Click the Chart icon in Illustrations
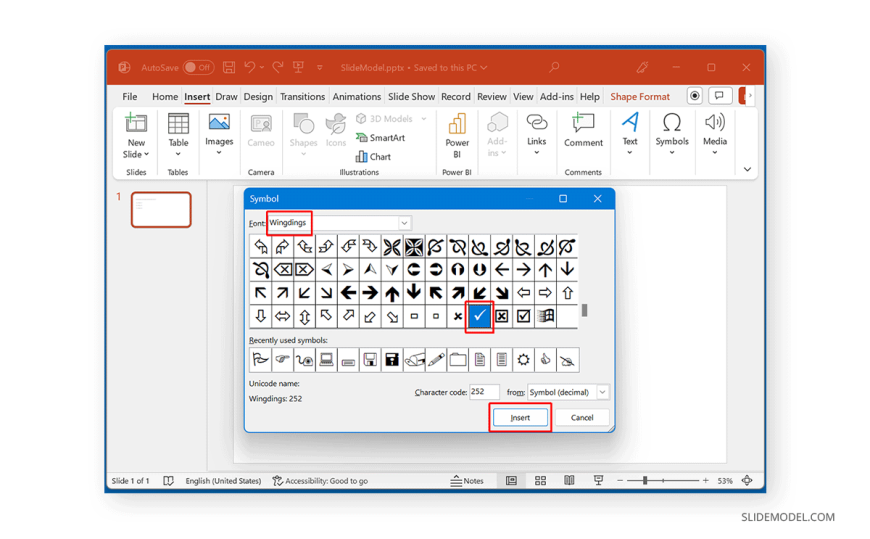This screenshot has height=539, width=870. pos(373,156)
